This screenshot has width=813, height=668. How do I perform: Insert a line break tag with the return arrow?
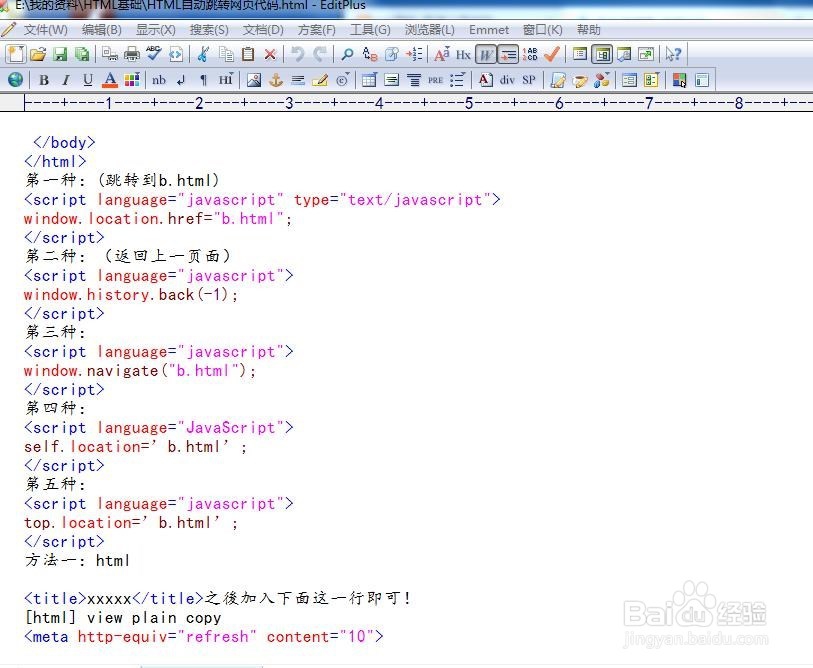pos(181,80)
